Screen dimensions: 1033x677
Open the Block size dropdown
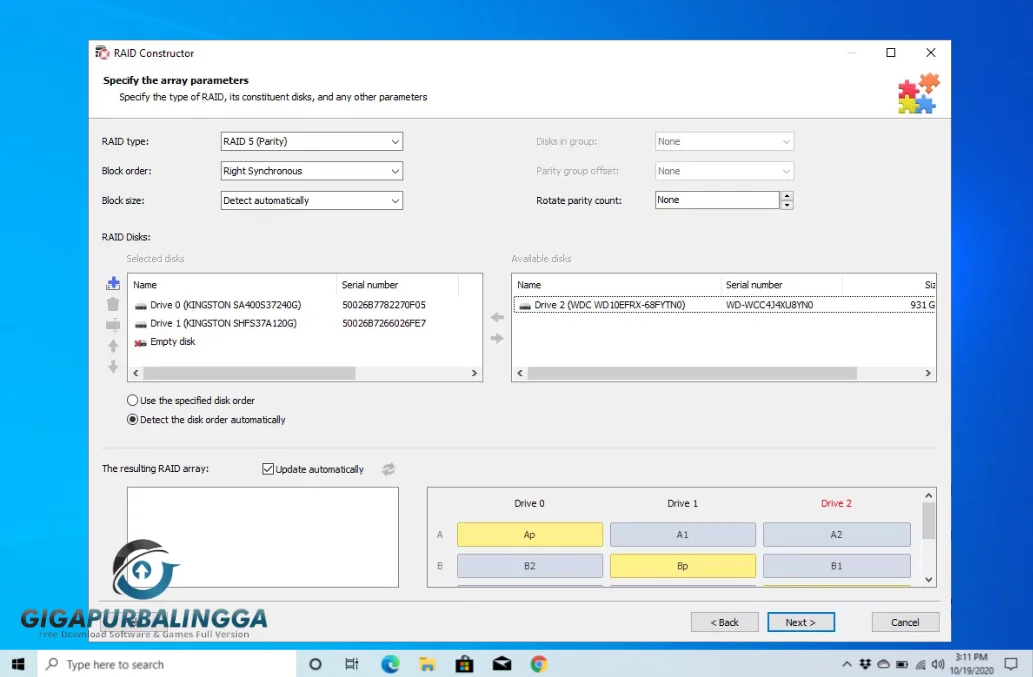[x=311, y=201]
